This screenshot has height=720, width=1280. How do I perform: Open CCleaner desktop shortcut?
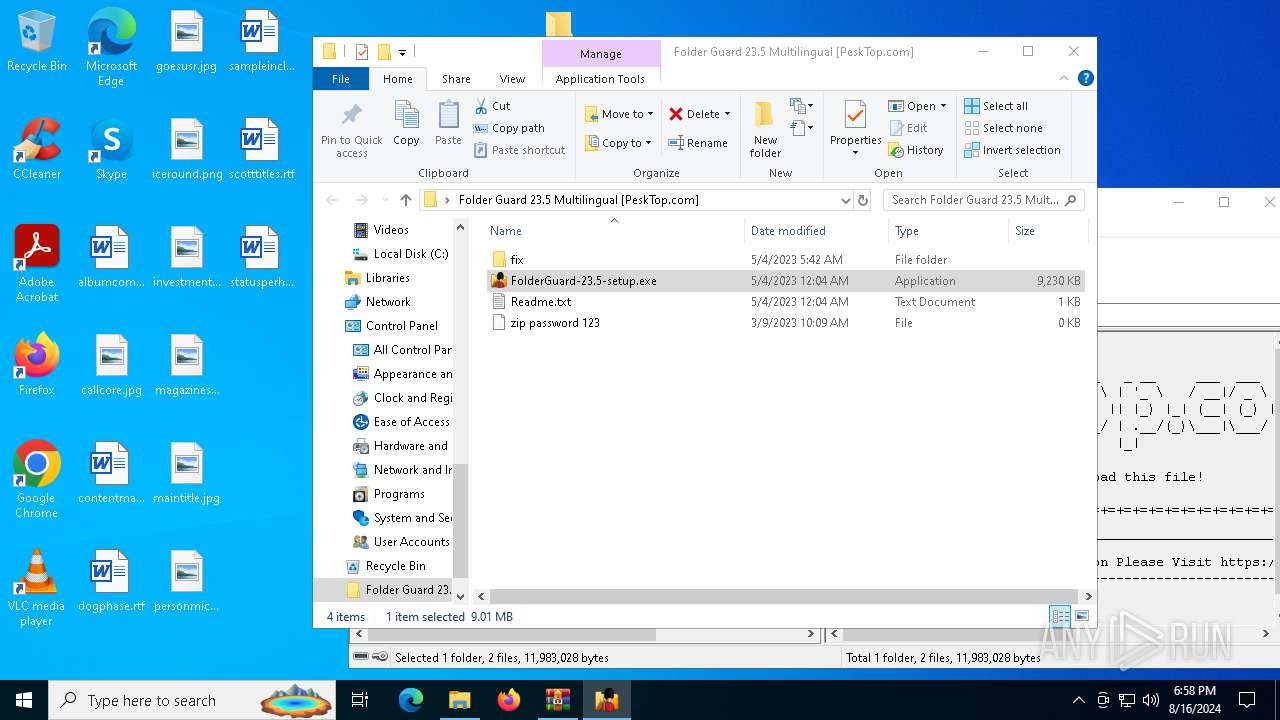[37, 149]
